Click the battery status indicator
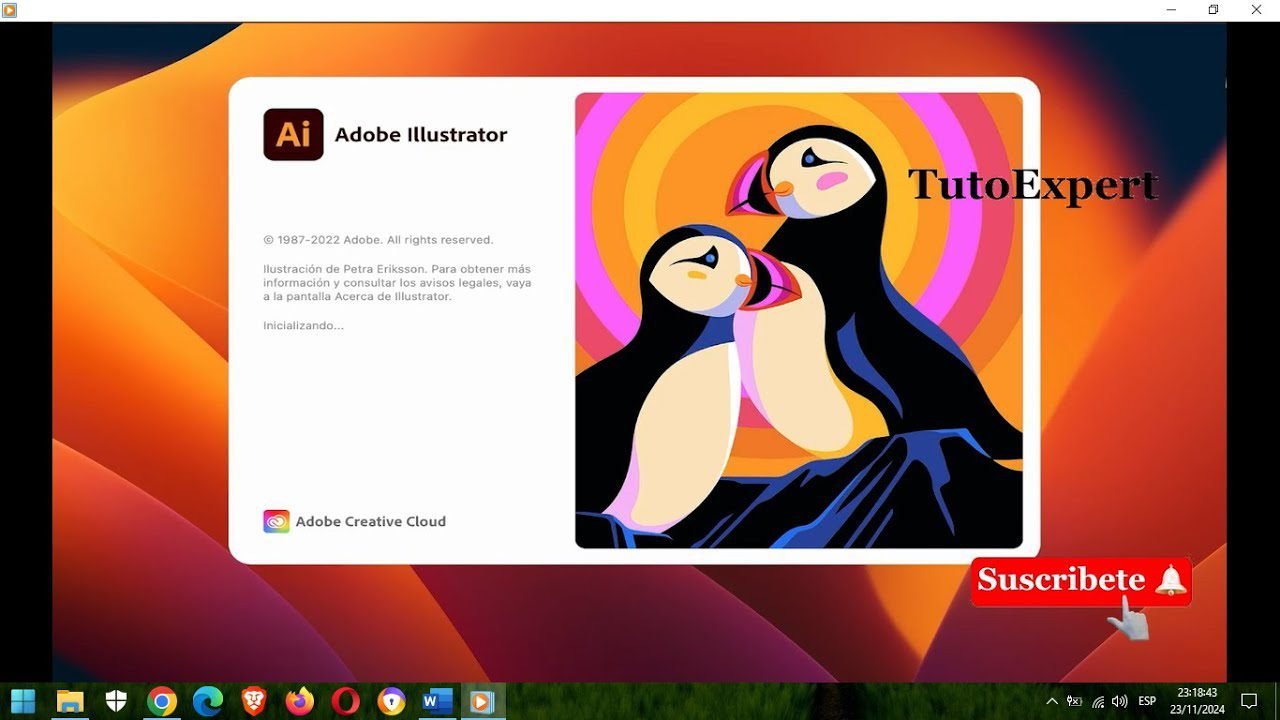The height and width of the screenshot is (720, 1280). [x=1073, y=701]
